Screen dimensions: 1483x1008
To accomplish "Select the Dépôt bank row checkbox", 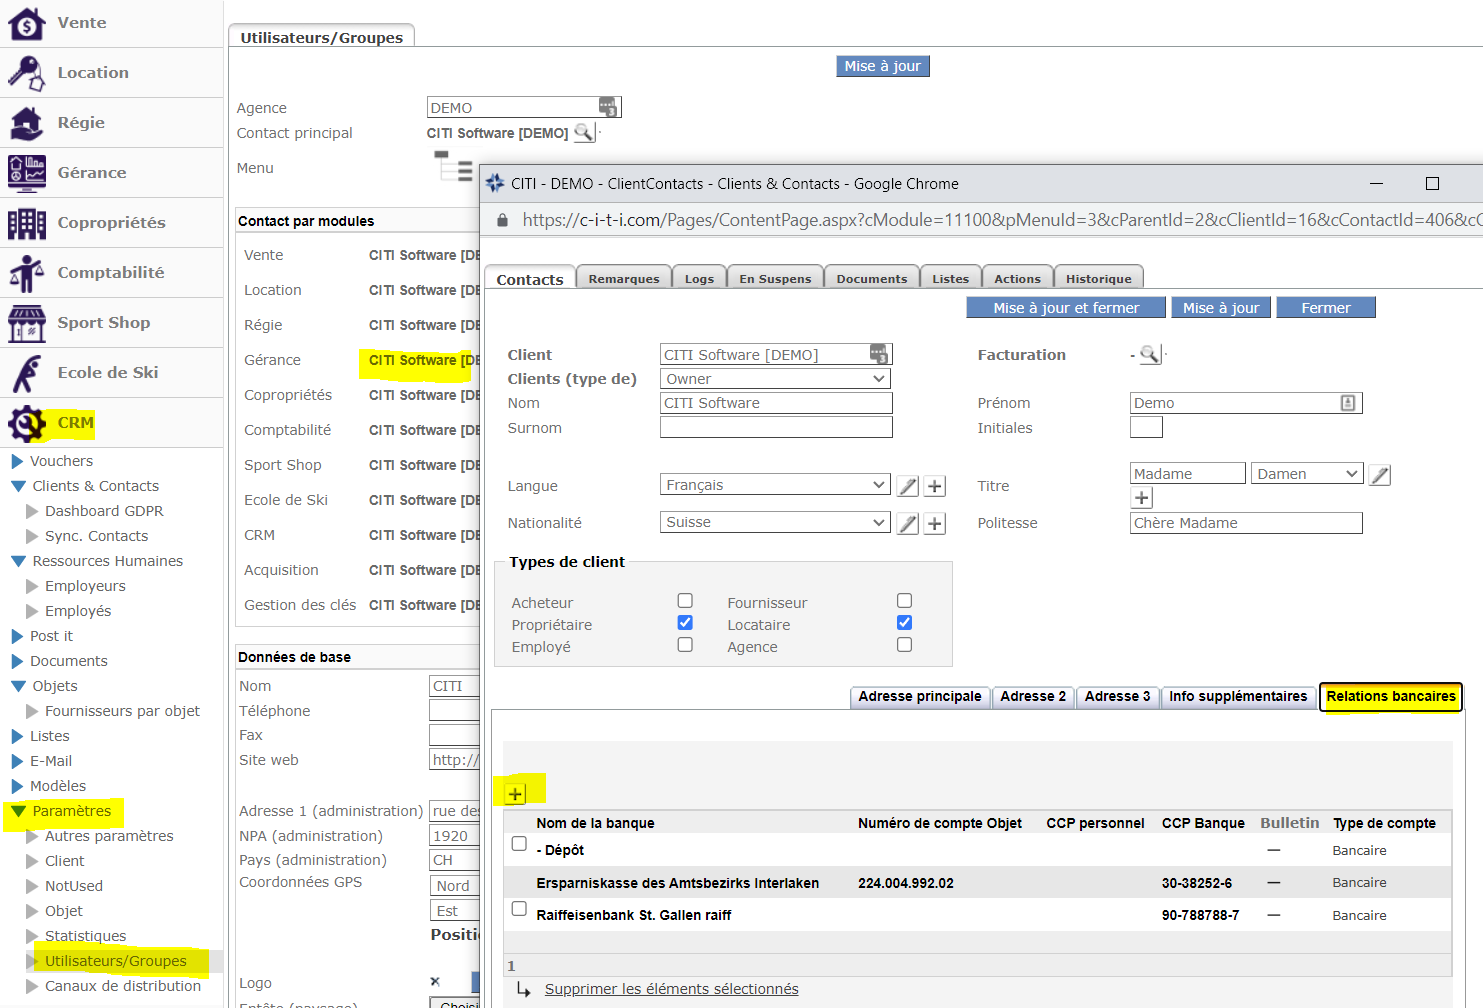I will point(519,843).
